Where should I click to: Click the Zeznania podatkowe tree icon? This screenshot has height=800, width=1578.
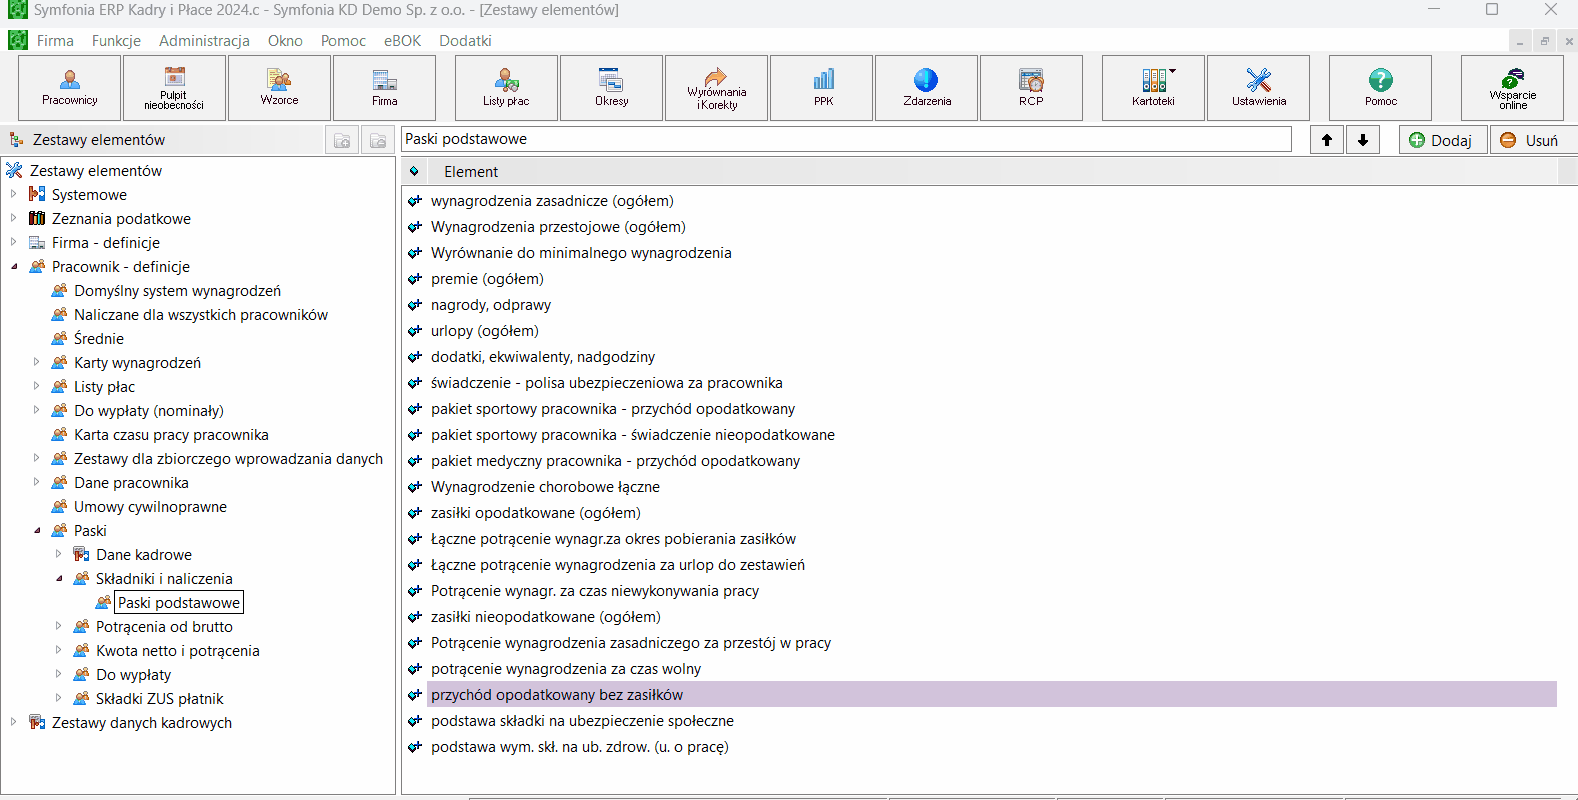coord(37,218)
